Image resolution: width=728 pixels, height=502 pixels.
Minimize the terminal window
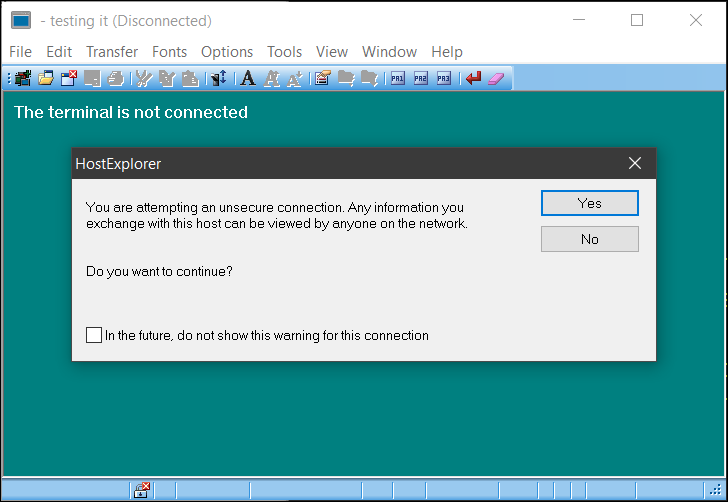tap(579, 20)
